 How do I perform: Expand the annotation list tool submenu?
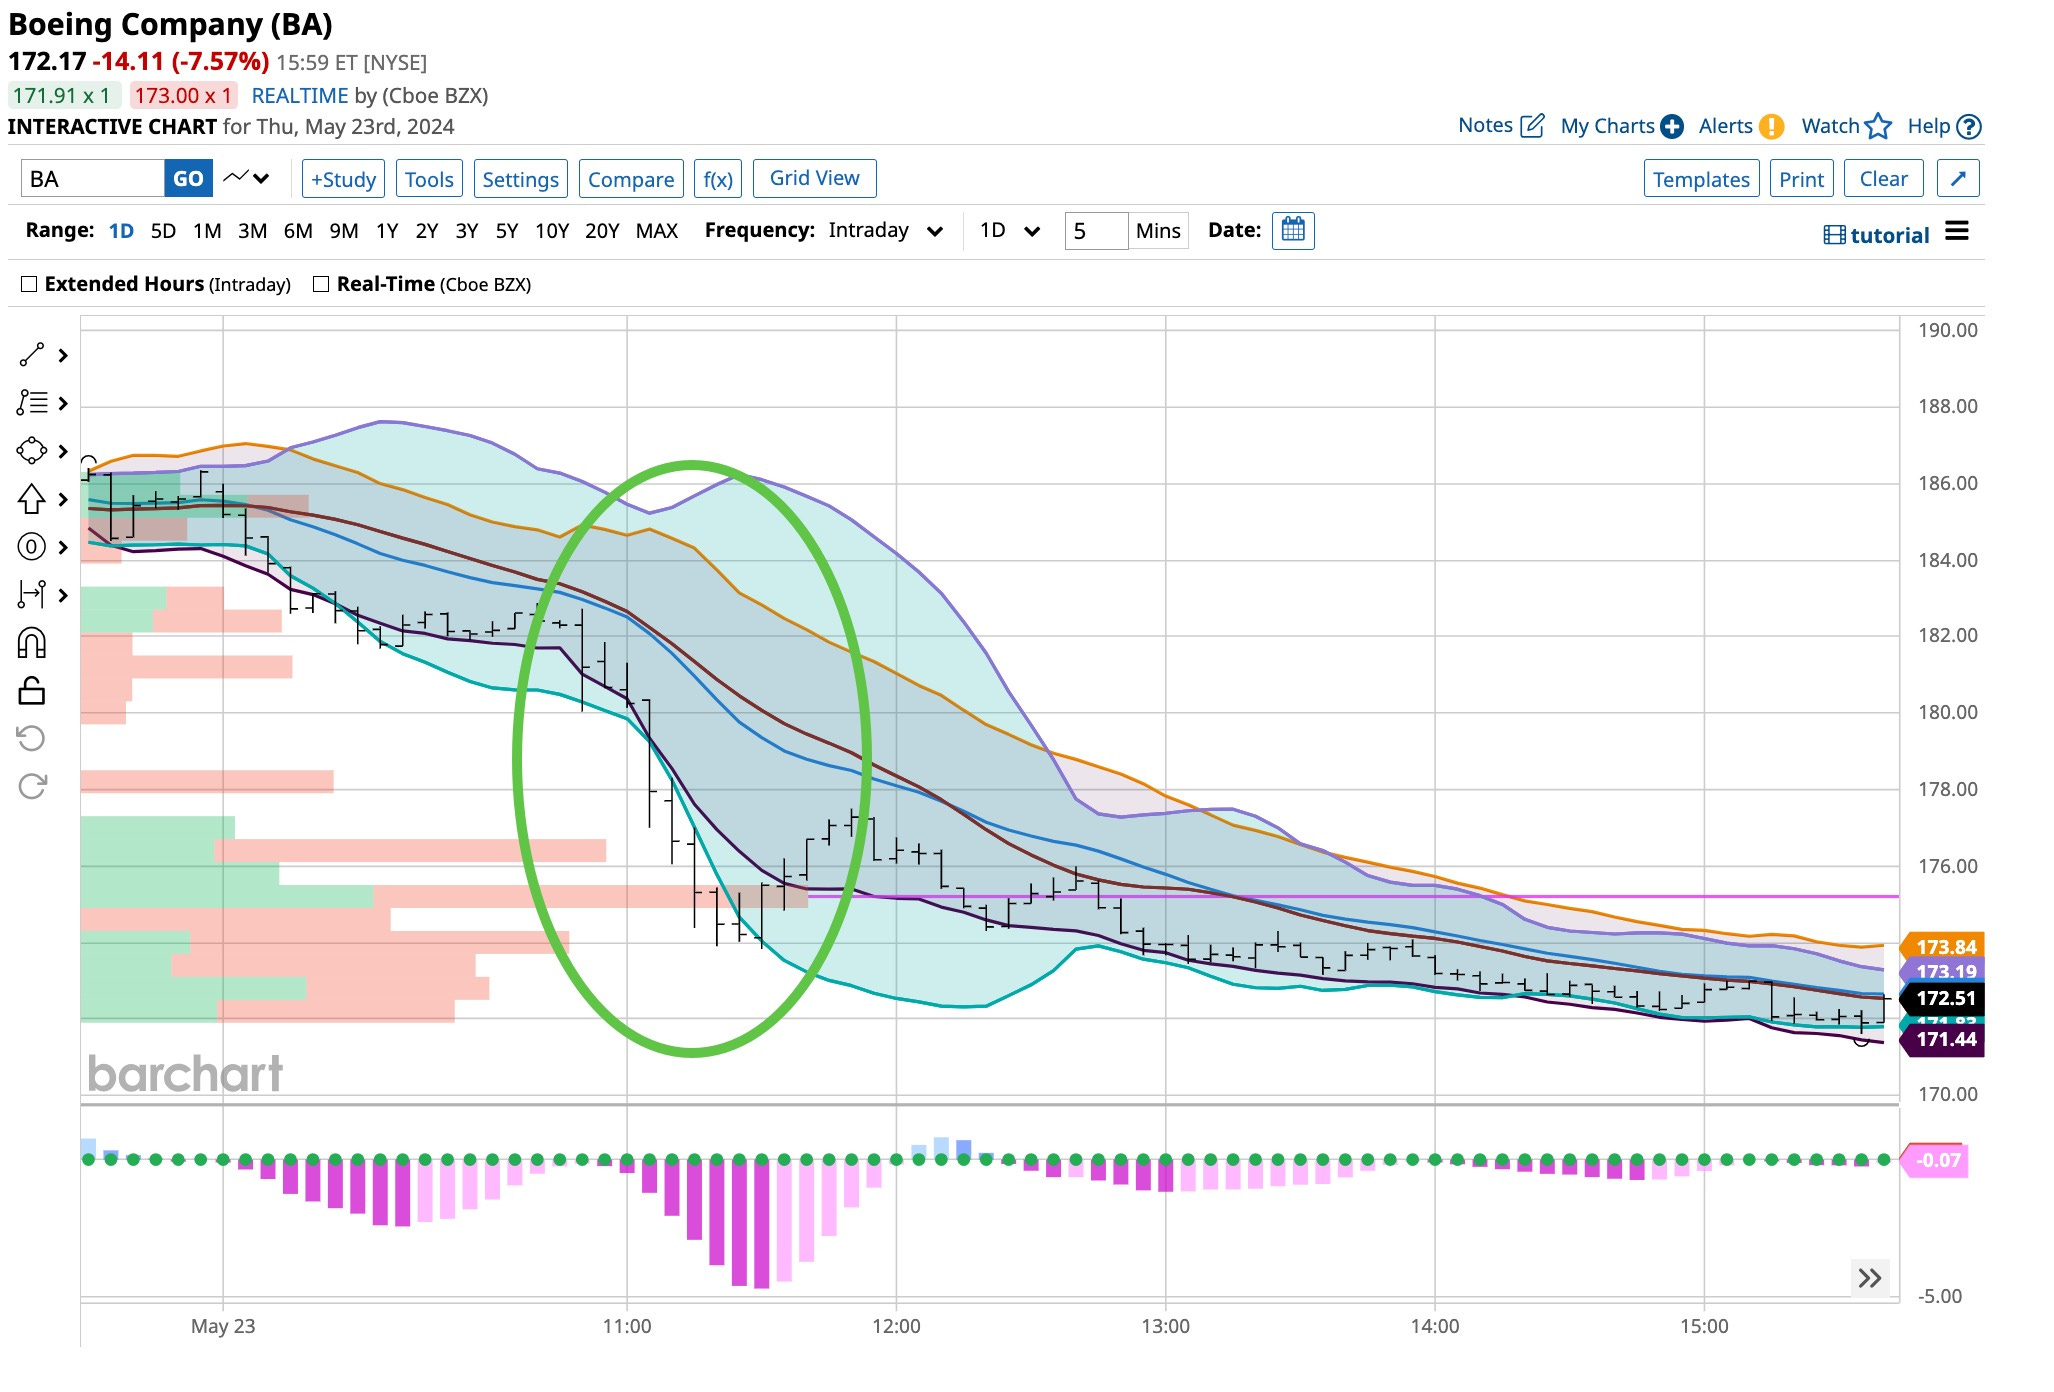[x=63, y=403]
